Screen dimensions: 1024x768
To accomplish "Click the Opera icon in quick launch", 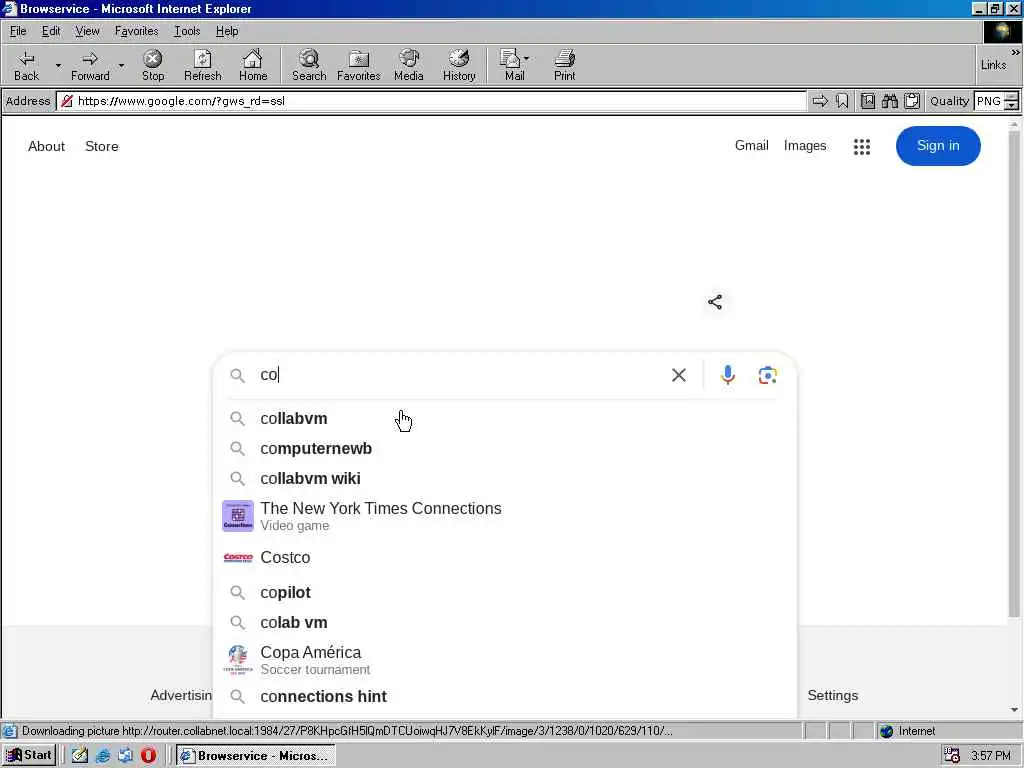I will (148, 756).
